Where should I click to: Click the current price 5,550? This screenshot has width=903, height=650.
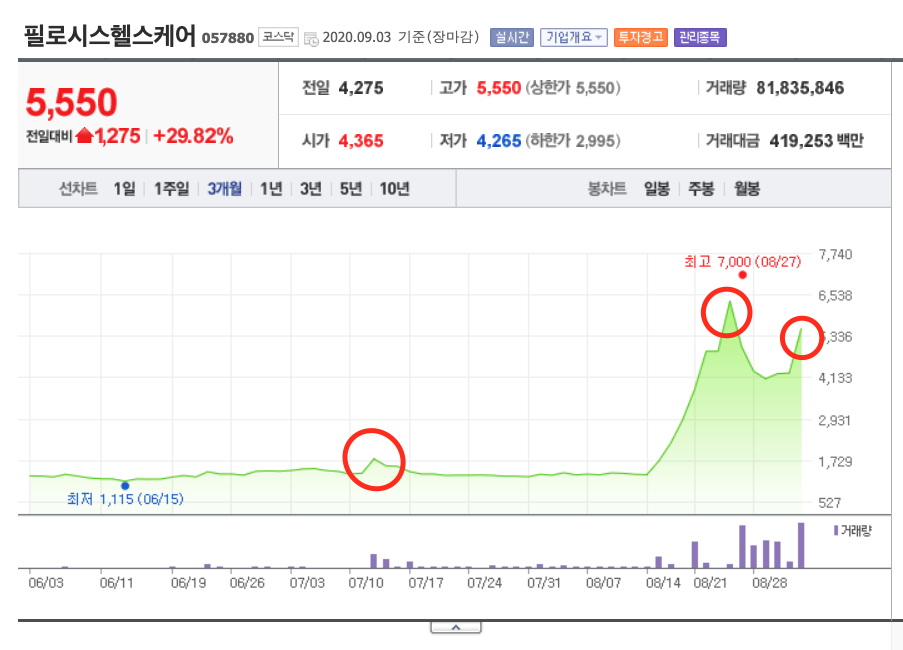coord(71,102)
